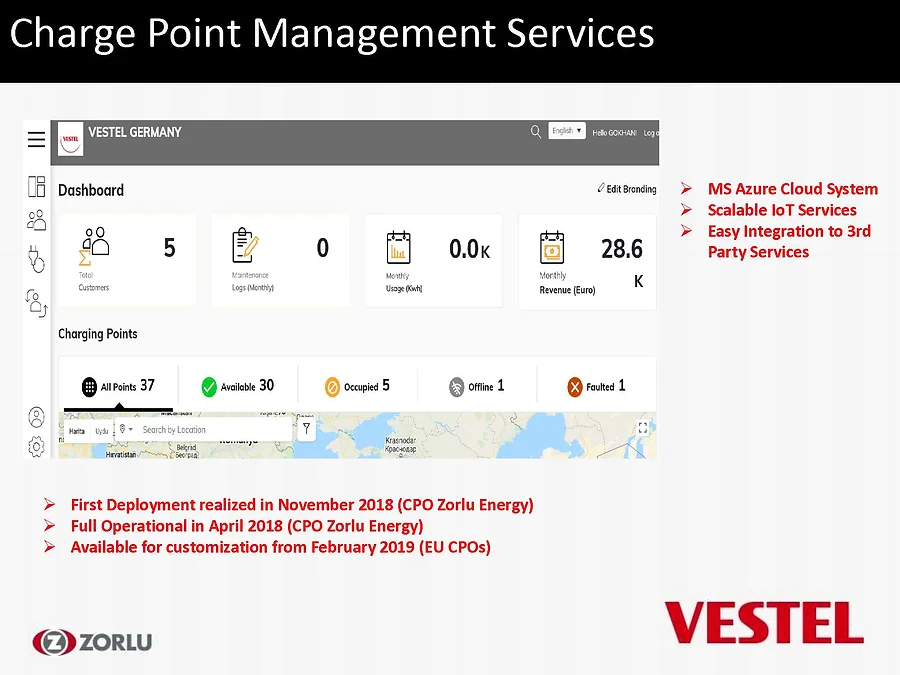
Task: Click the large red VESTEL logo
Action: [764, 623]
